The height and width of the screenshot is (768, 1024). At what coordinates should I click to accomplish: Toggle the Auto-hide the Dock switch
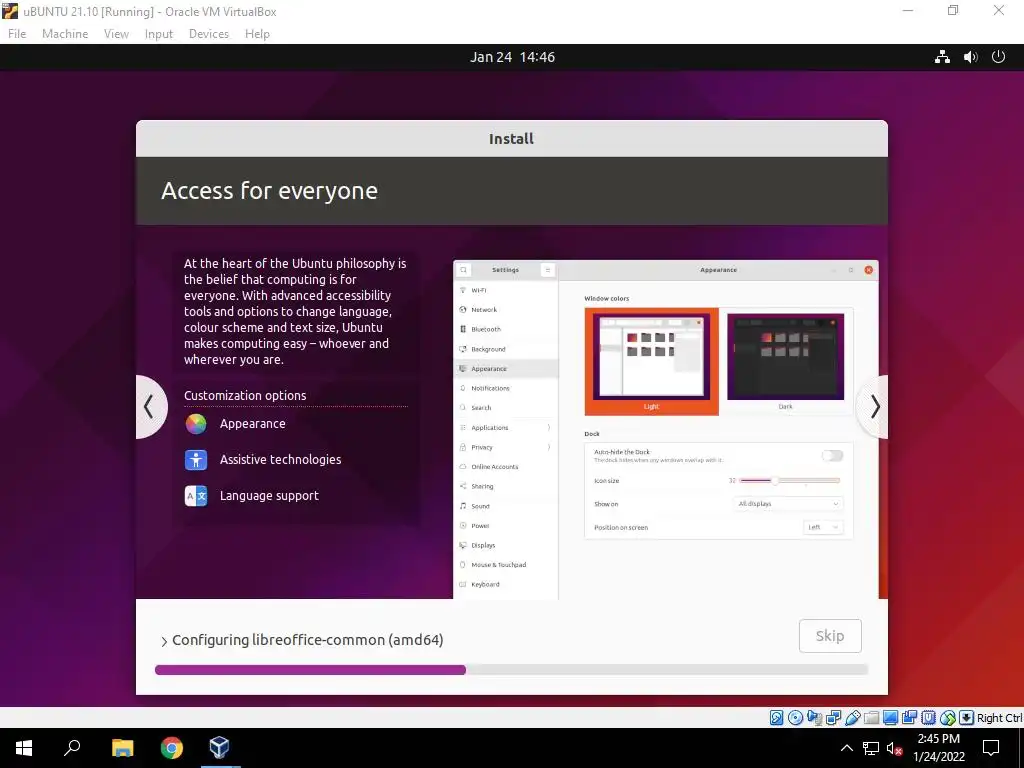coord(832,455)
